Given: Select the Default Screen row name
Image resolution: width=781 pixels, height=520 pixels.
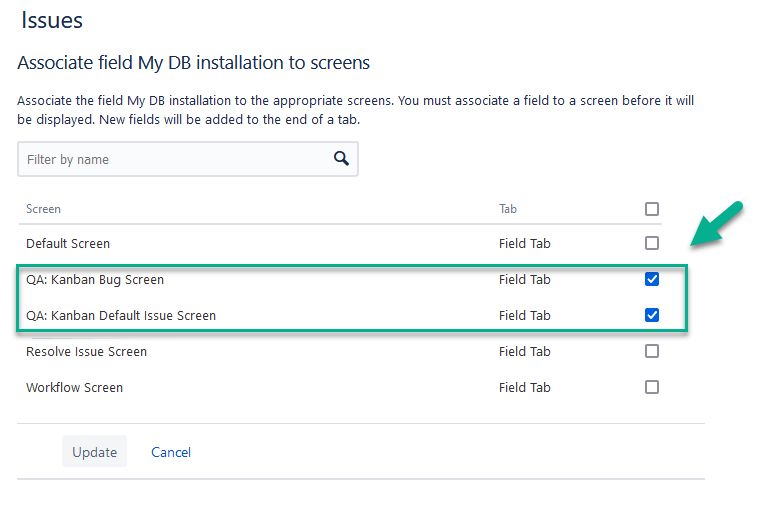Looking at the screenshot, I should (68, 243).
